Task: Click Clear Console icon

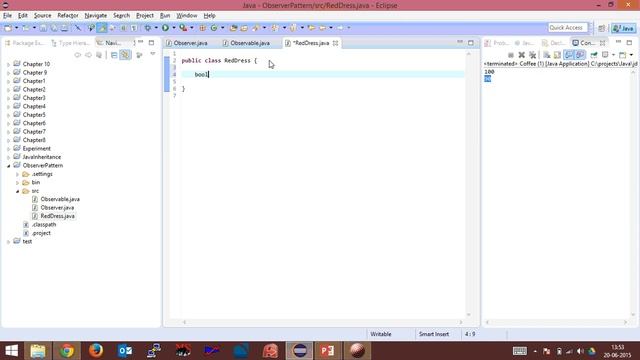Action: (547, 55)
